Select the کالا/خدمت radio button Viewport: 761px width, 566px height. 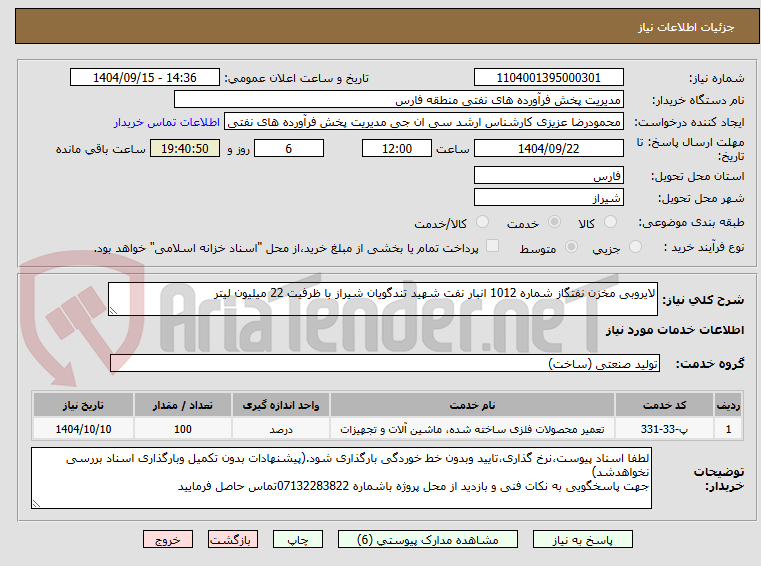click(x=482, y=222)
